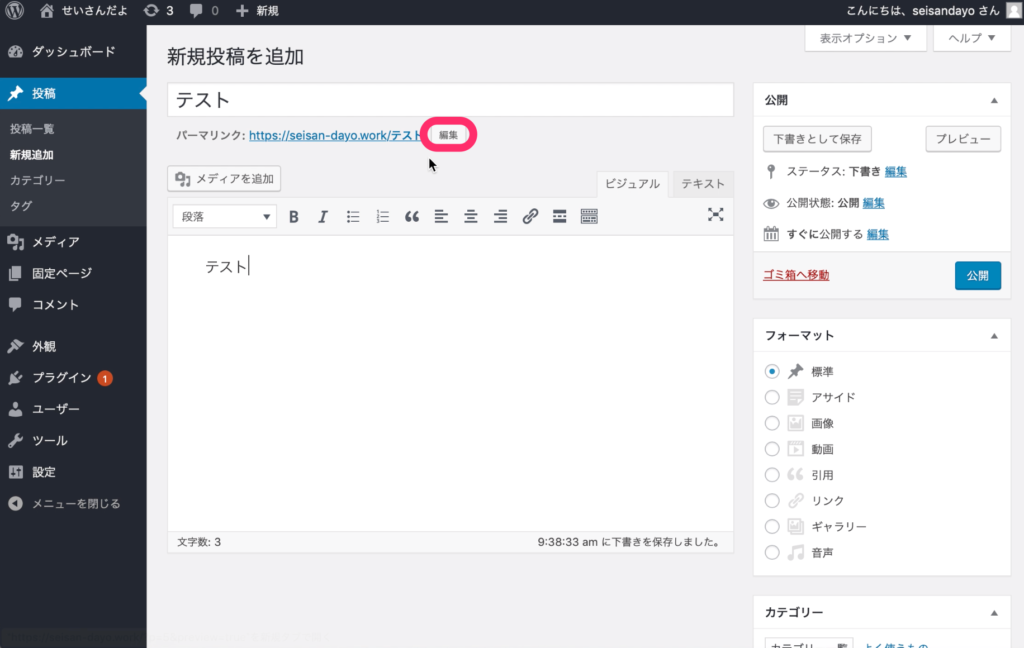
Task: Choose the 画像 format radio button
Action: tap(772, 423)
